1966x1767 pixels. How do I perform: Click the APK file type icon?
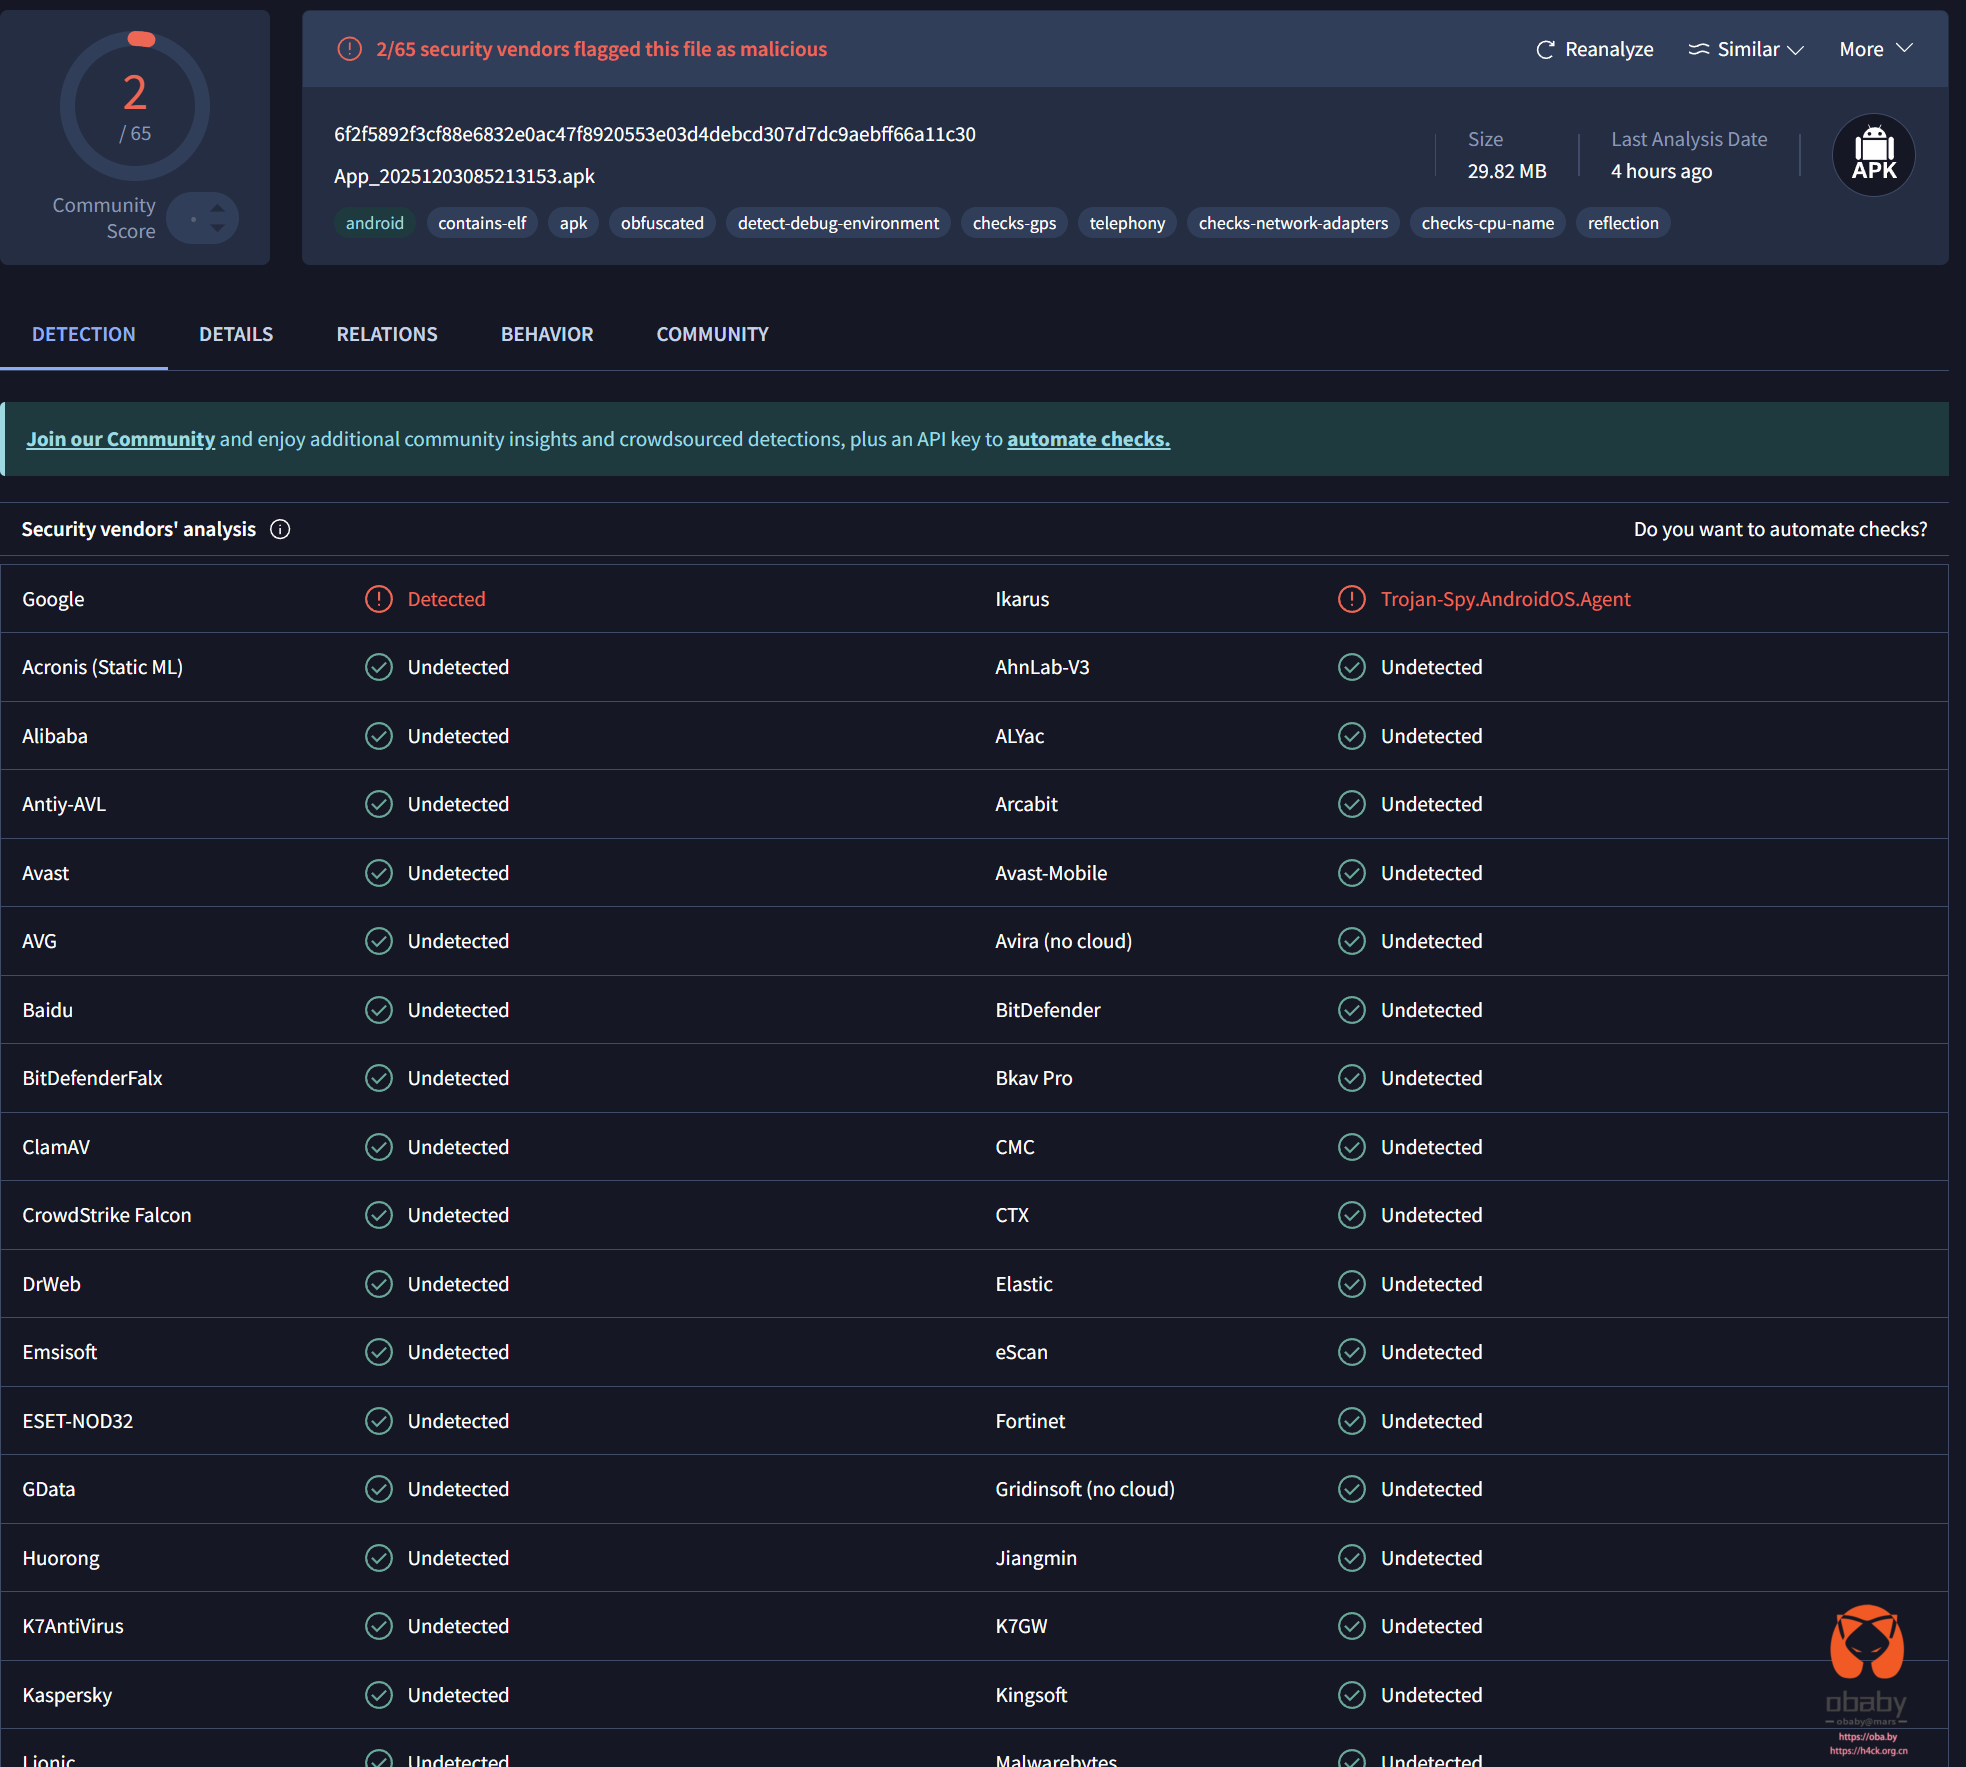pos(1873,155)
